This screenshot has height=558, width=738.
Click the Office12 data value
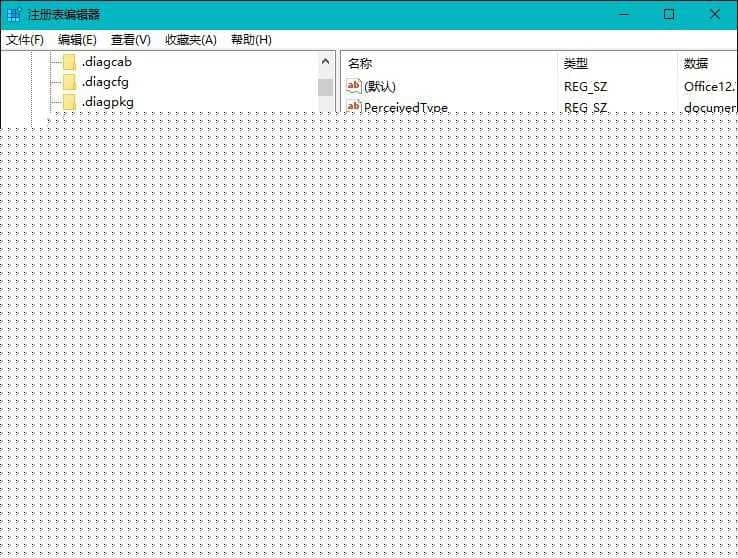coord(710,87)
